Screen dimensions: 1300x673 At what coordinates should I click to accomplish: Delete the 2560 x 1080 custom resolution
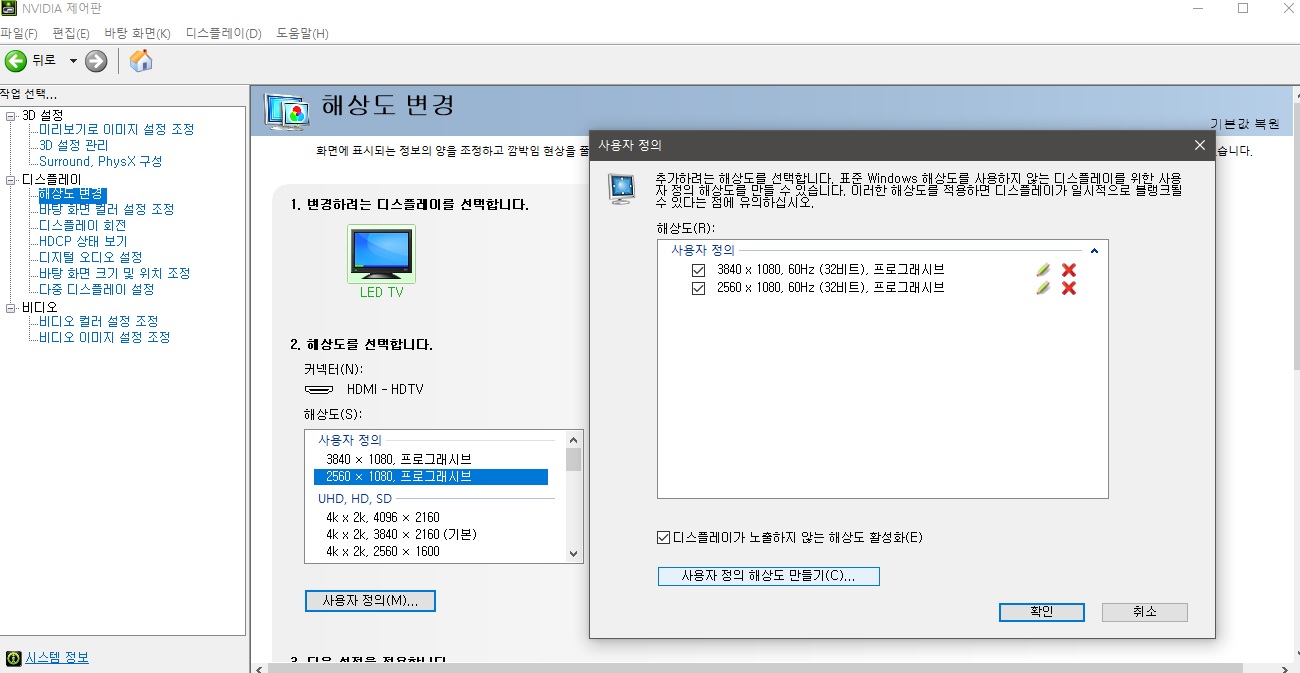pyautogui.click(x=1068, y=288)
